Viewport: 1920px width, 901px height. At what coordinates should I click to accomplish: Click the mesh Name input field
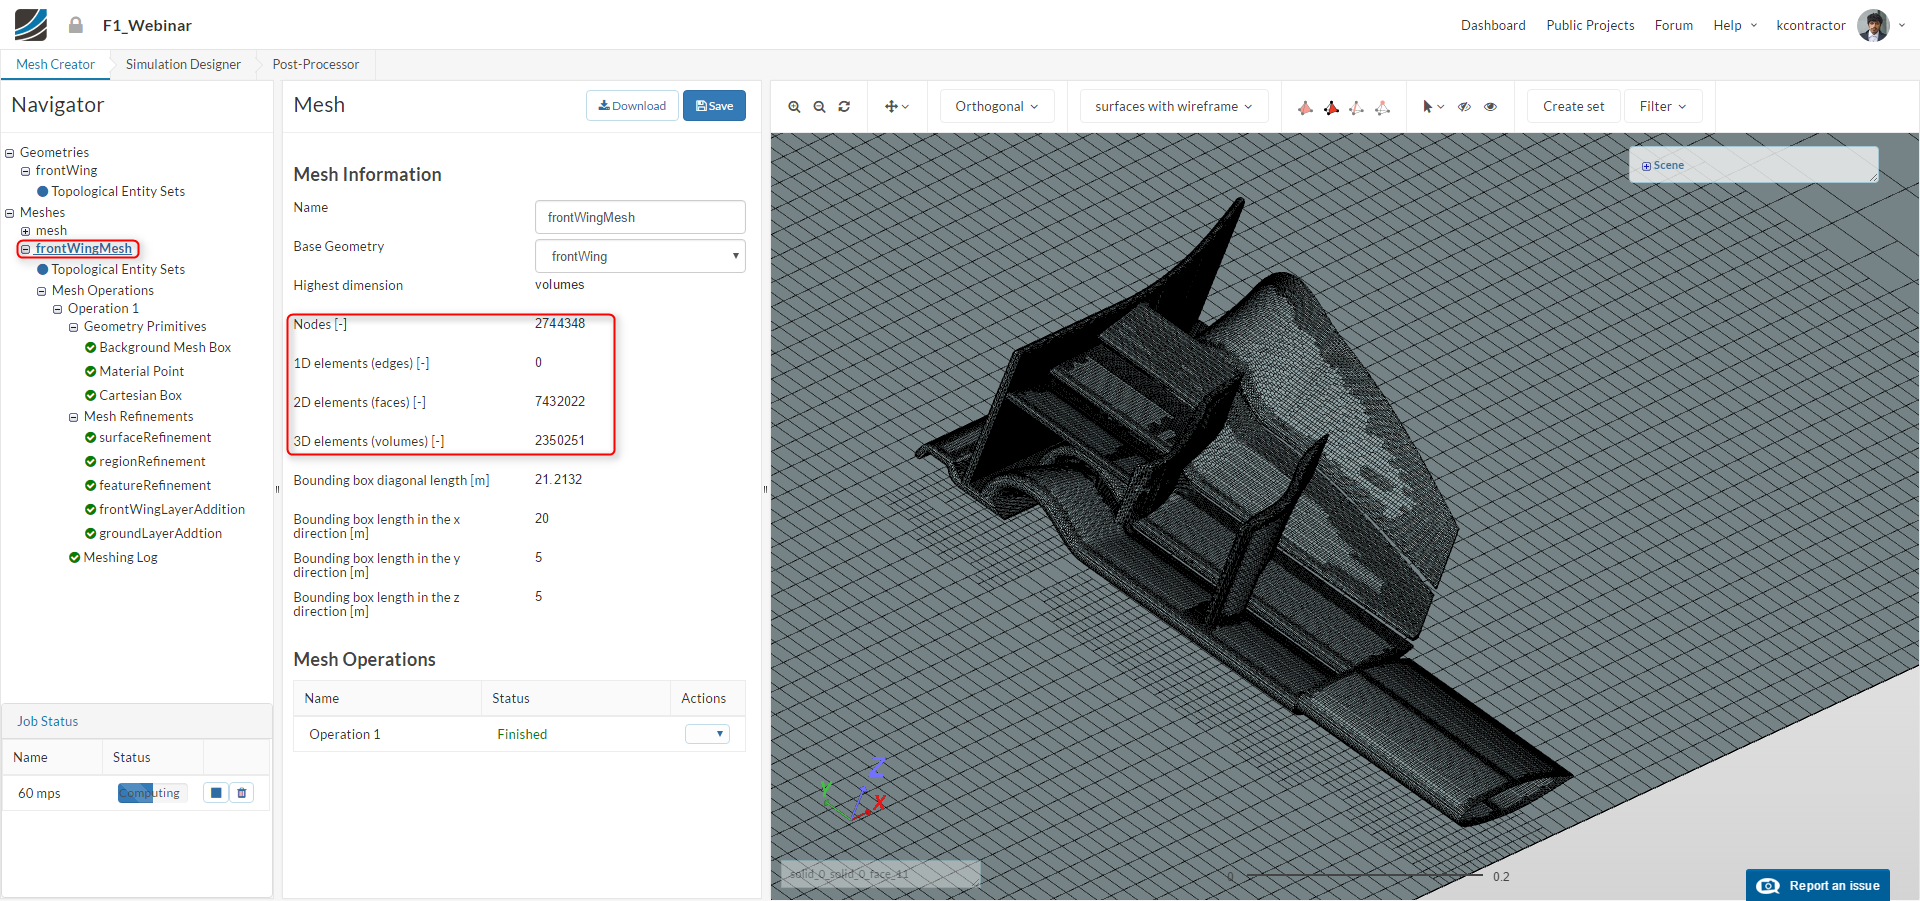[640, 217]
